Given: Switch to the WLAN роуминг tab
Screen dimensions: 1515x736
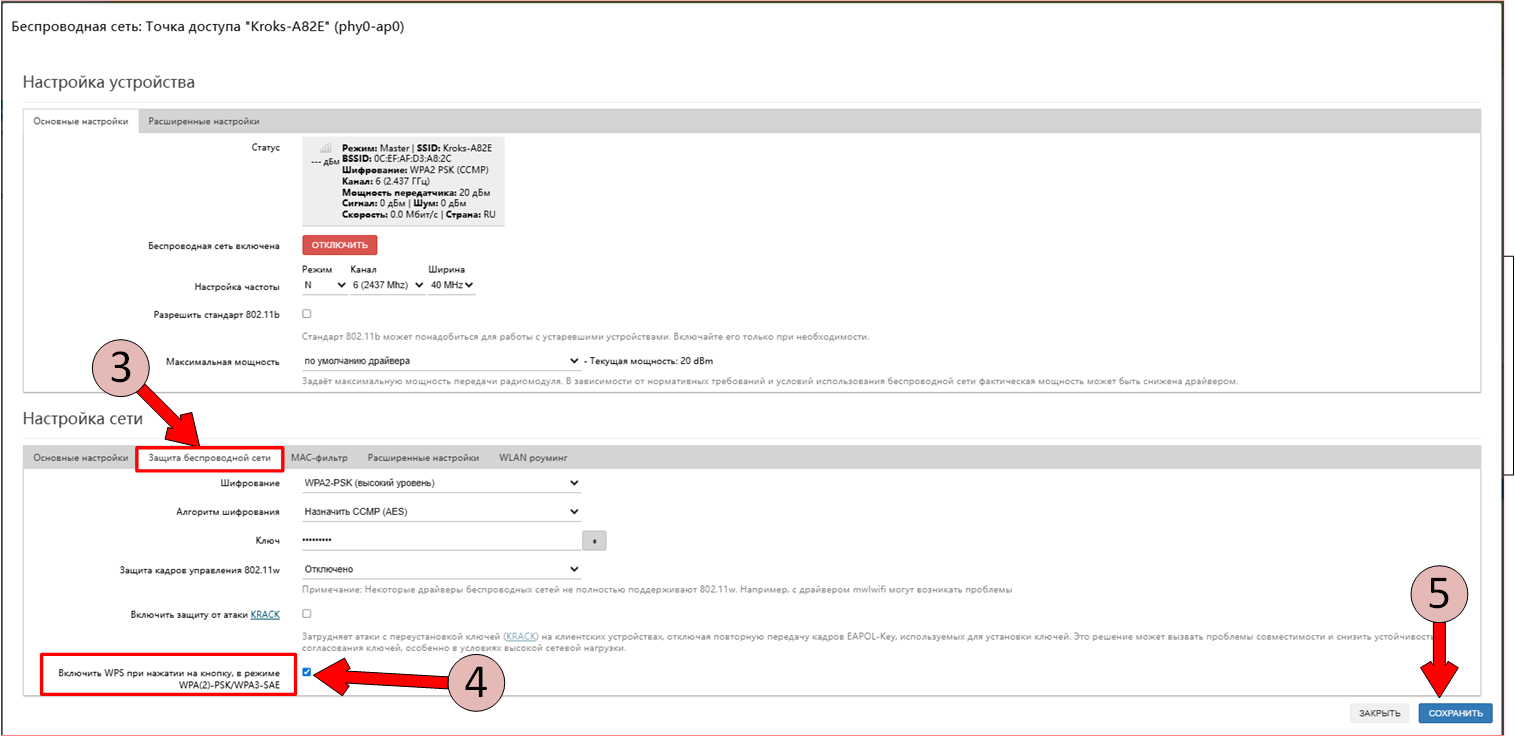Looking at the screenshot, I should point(533,458).
